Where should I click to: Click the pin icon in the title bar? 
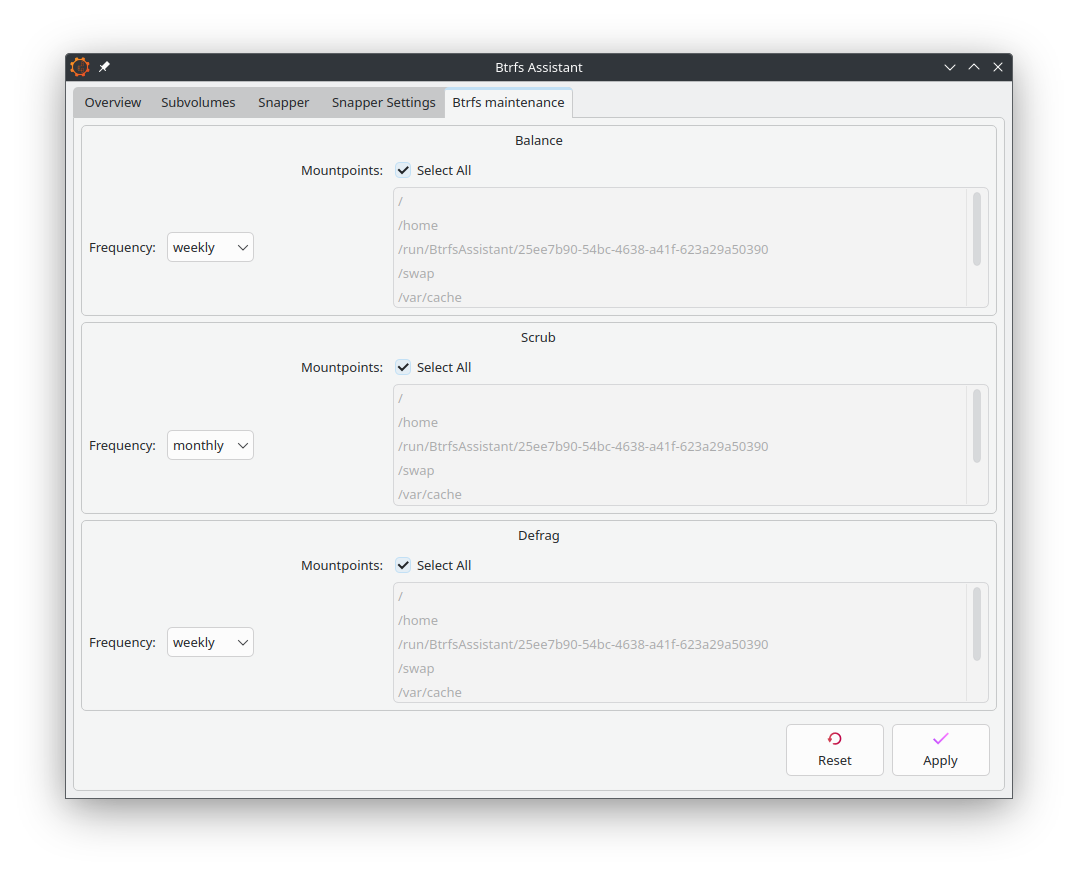tap(104, 67)
